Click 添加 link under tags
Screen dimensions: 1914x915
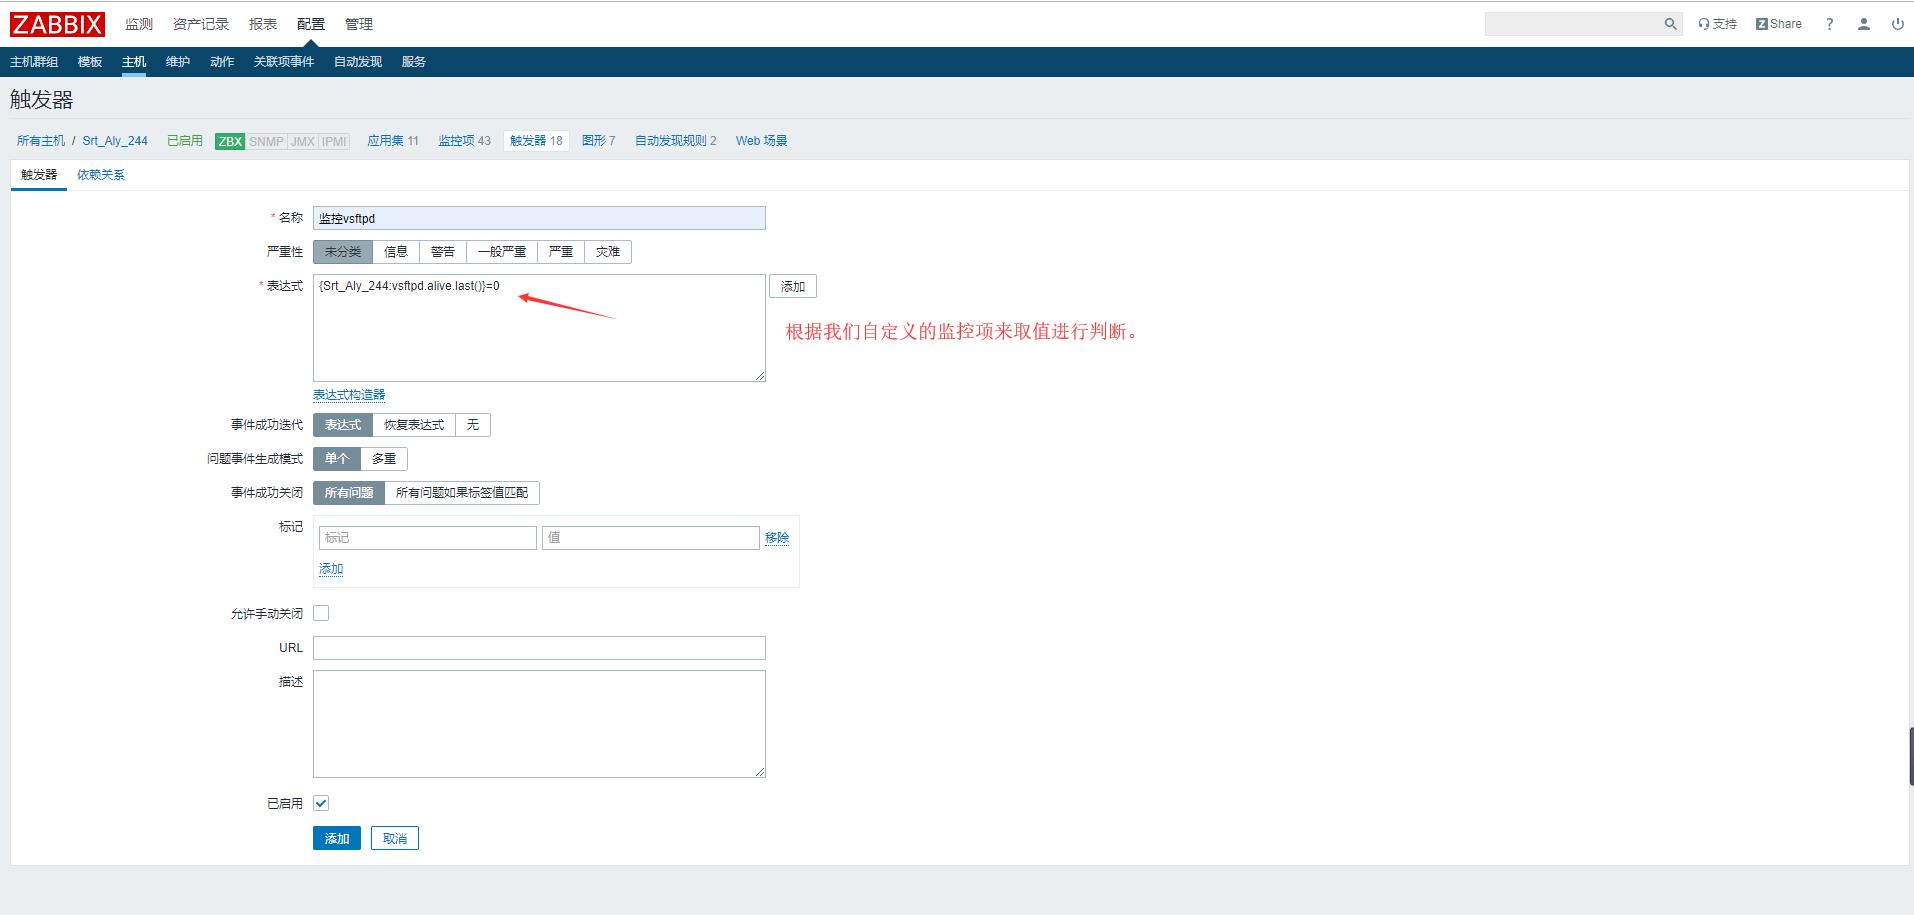331,569
